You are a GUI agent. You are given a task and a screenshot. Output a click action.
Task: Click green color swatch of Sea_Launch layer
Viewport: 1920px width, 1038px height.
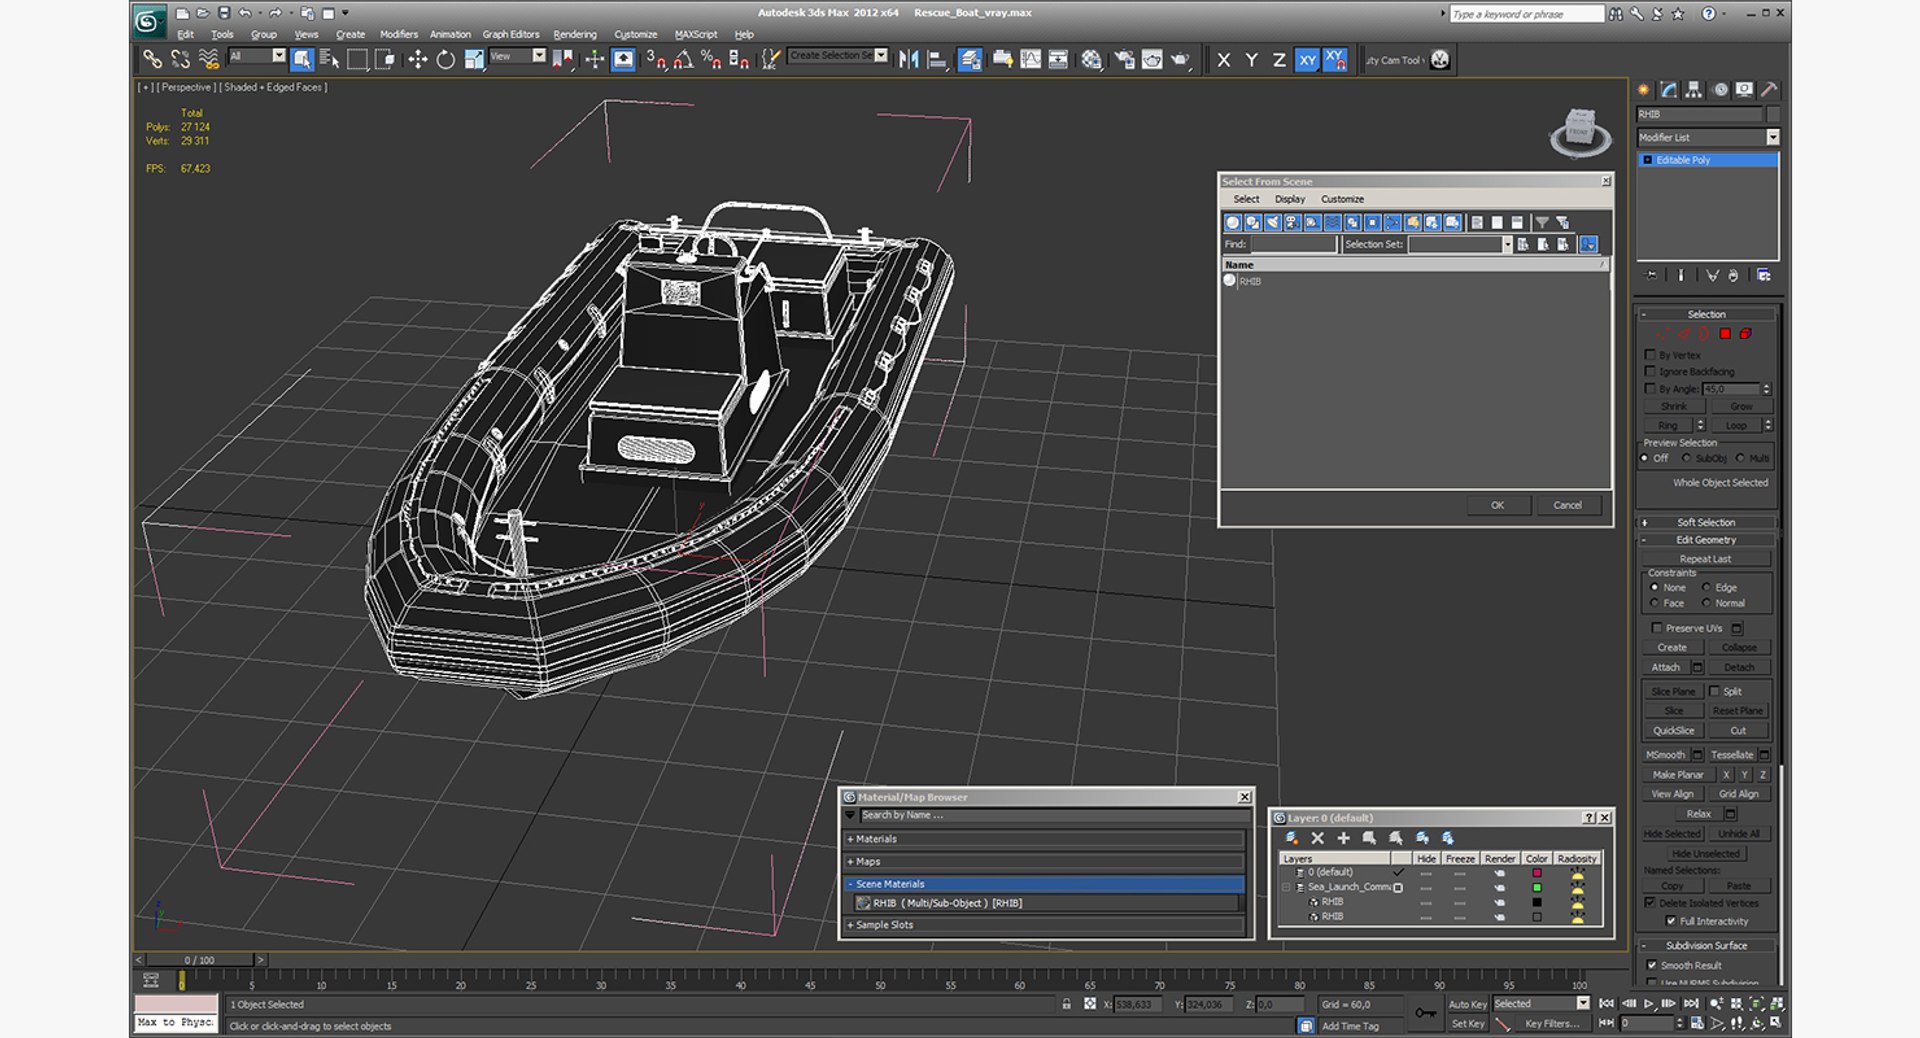coord(1537,887)
